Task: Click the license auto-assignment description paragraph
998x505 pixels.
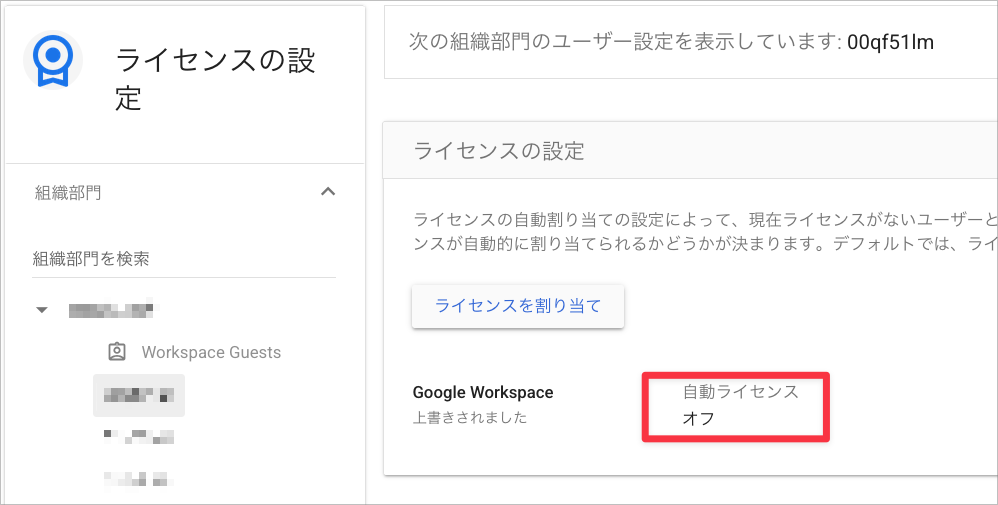Action: pos(705,231)
